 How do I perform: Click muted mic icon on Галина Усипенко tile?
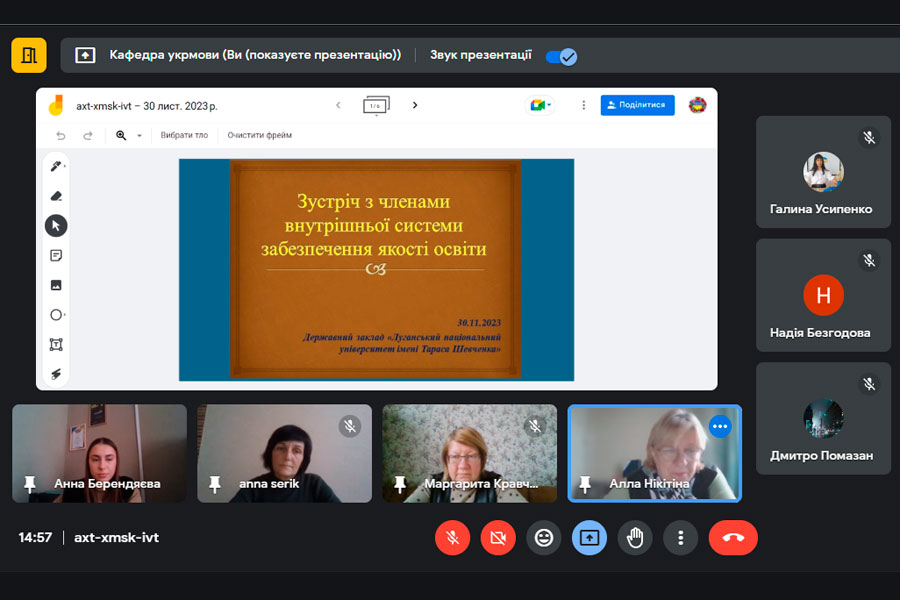(x=869, y=138)
